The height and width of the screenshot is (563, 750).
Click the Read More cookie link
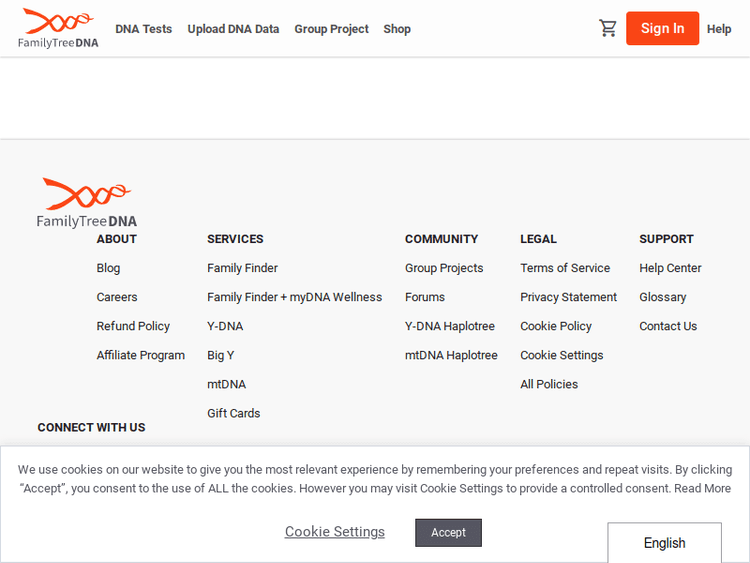(702, 488)
